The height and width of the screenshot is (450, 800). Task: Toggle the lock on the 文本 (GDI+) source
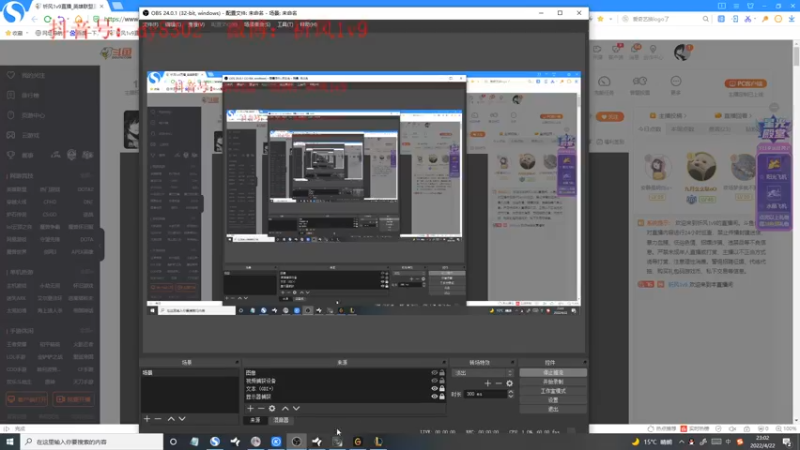[442, 389]
